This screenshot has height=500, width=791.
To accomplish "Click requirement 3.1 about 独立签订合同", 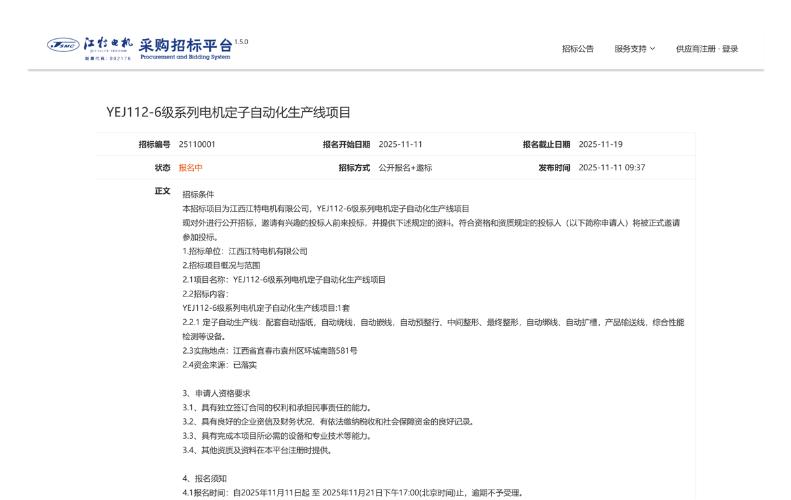I will coord(278,407).
